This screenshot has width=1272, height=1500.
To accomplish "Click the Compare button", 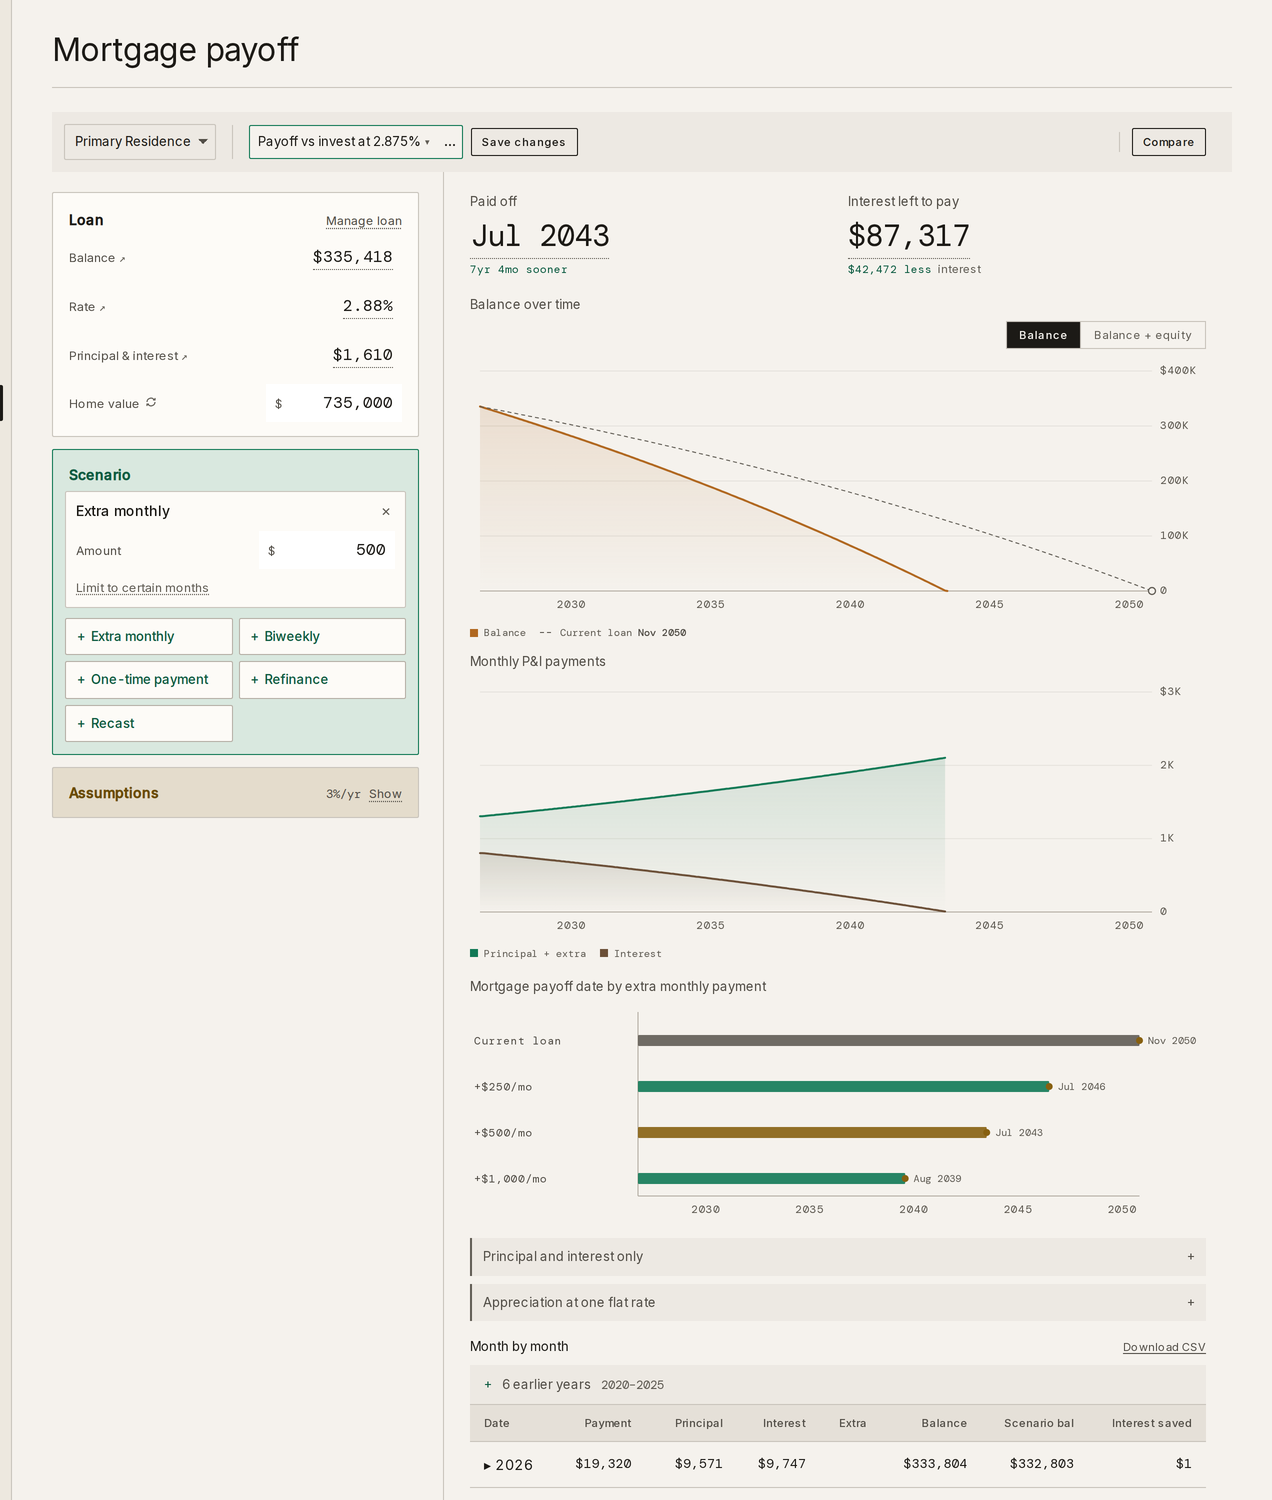I will (x=1168, y=142).
